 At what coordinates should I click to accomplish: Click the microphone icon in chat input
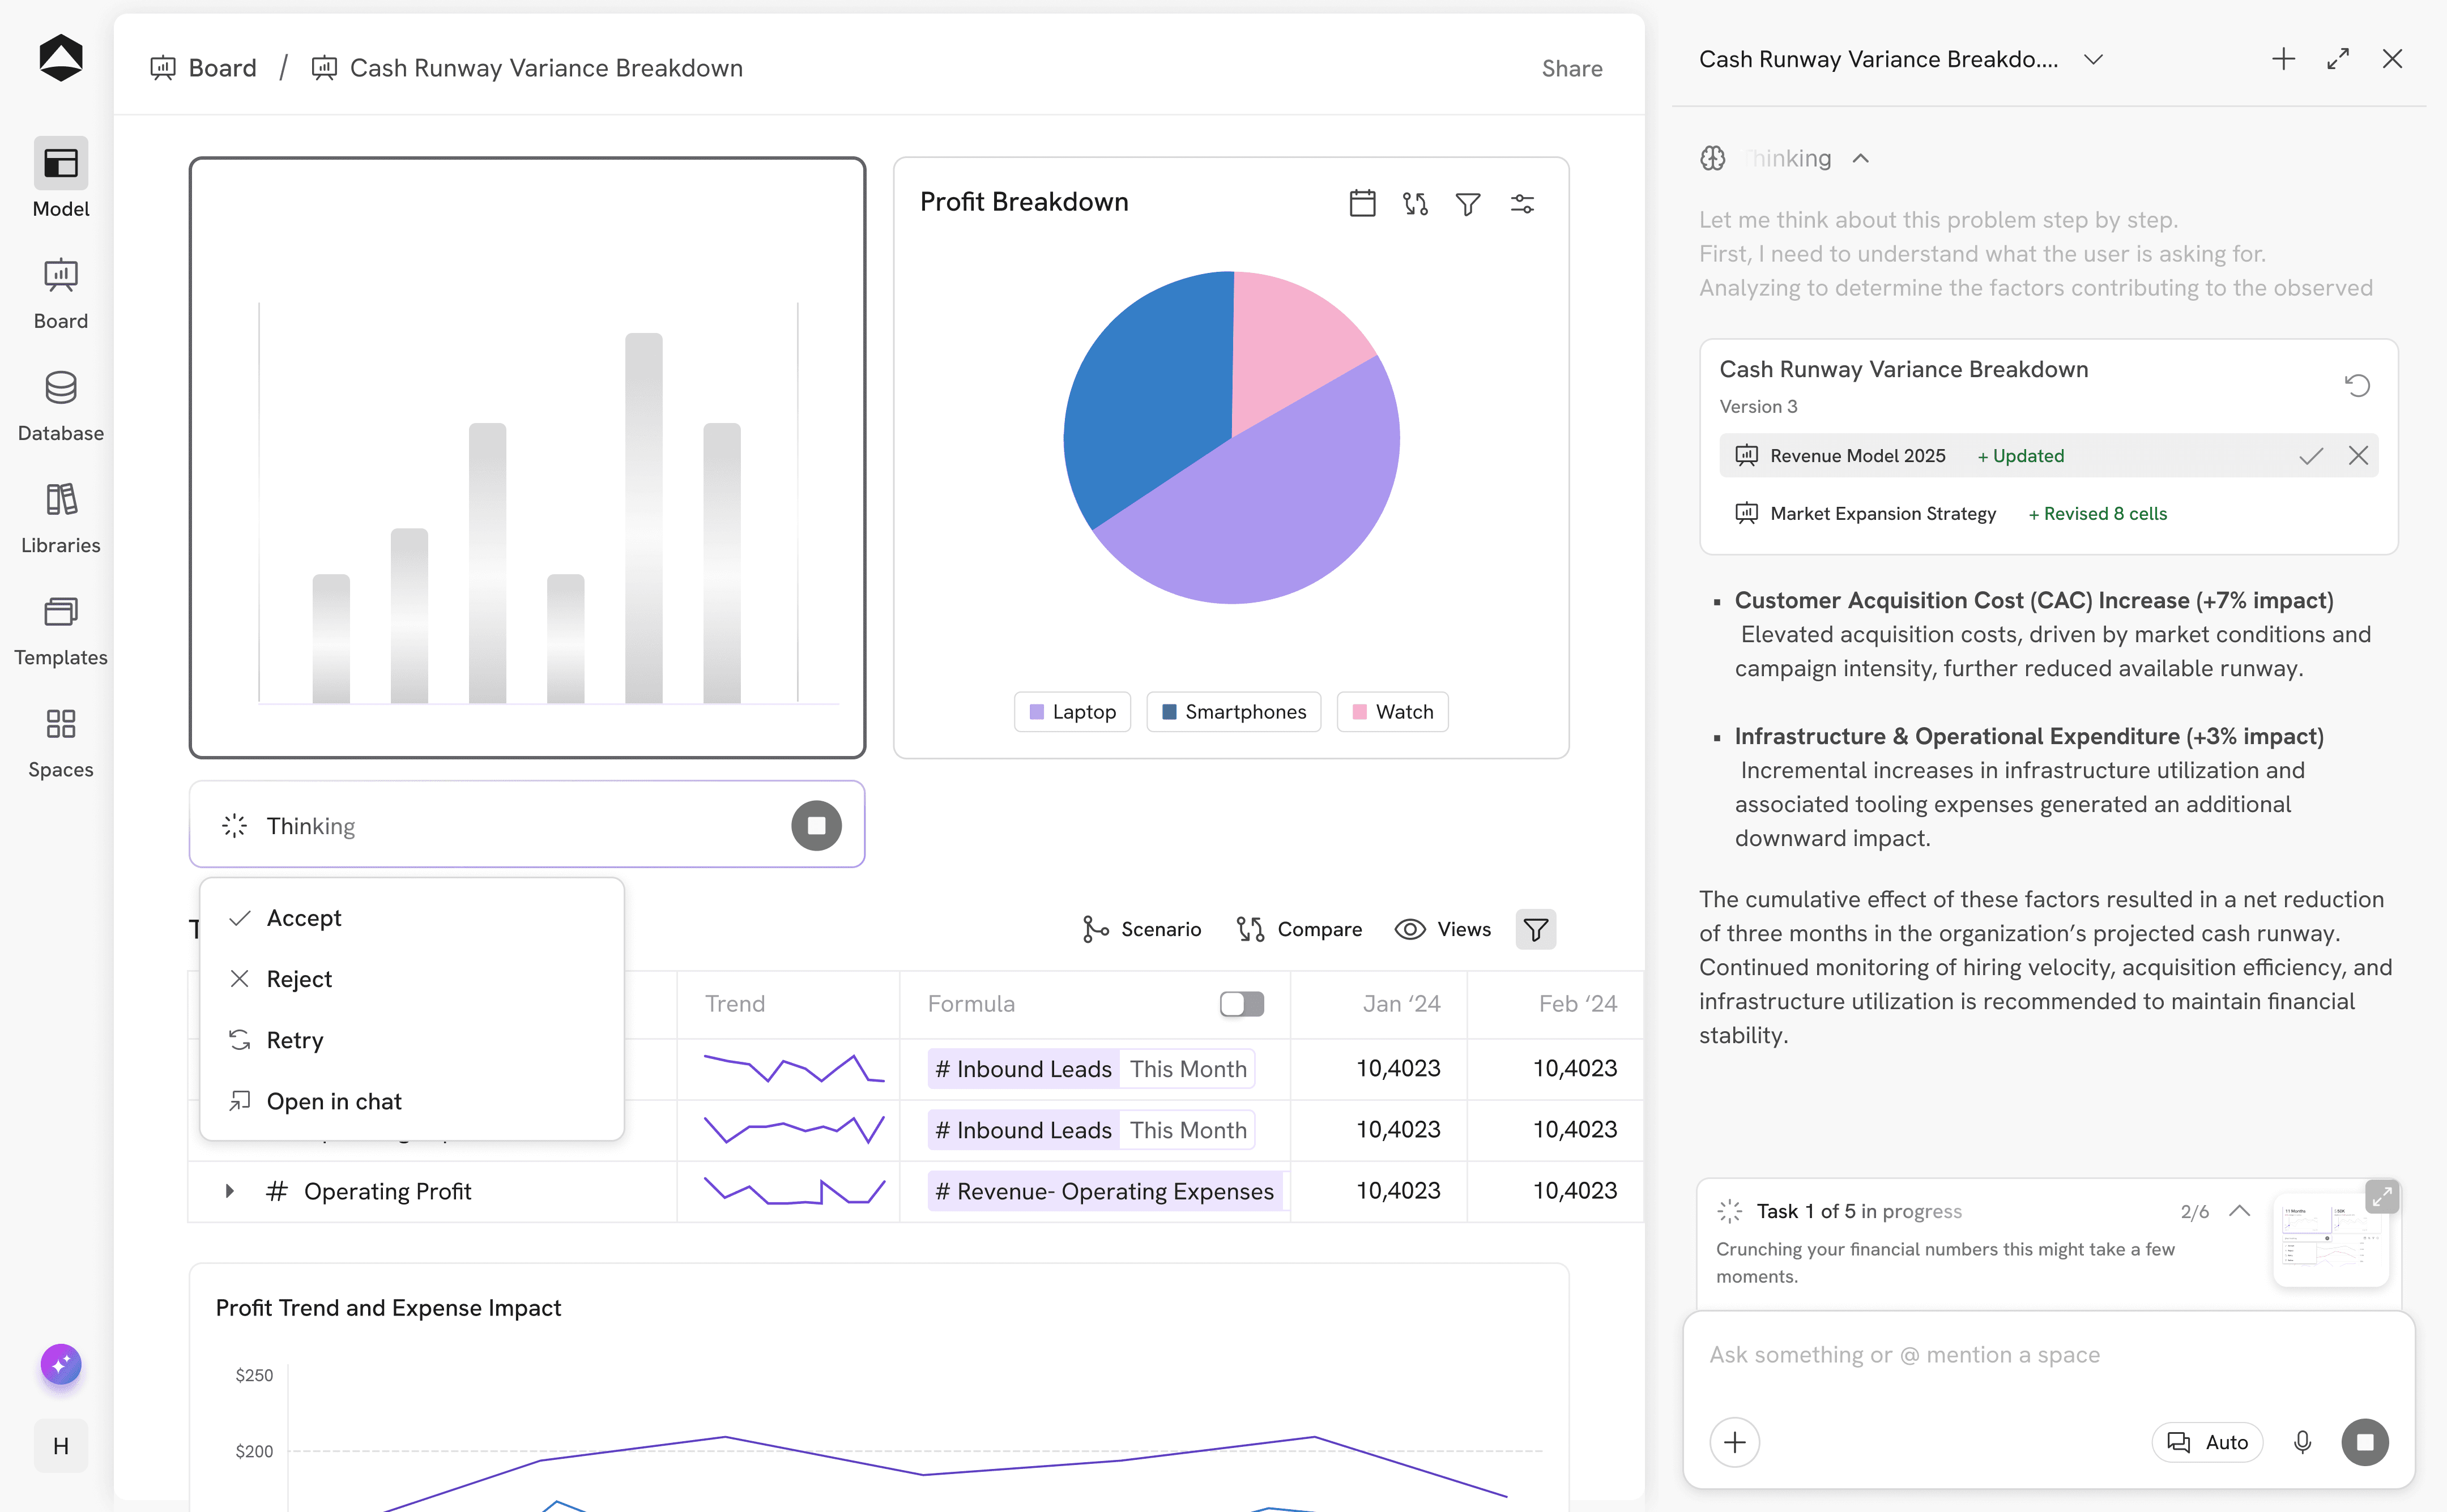pyautogui.click(x=2302, y=1442)
